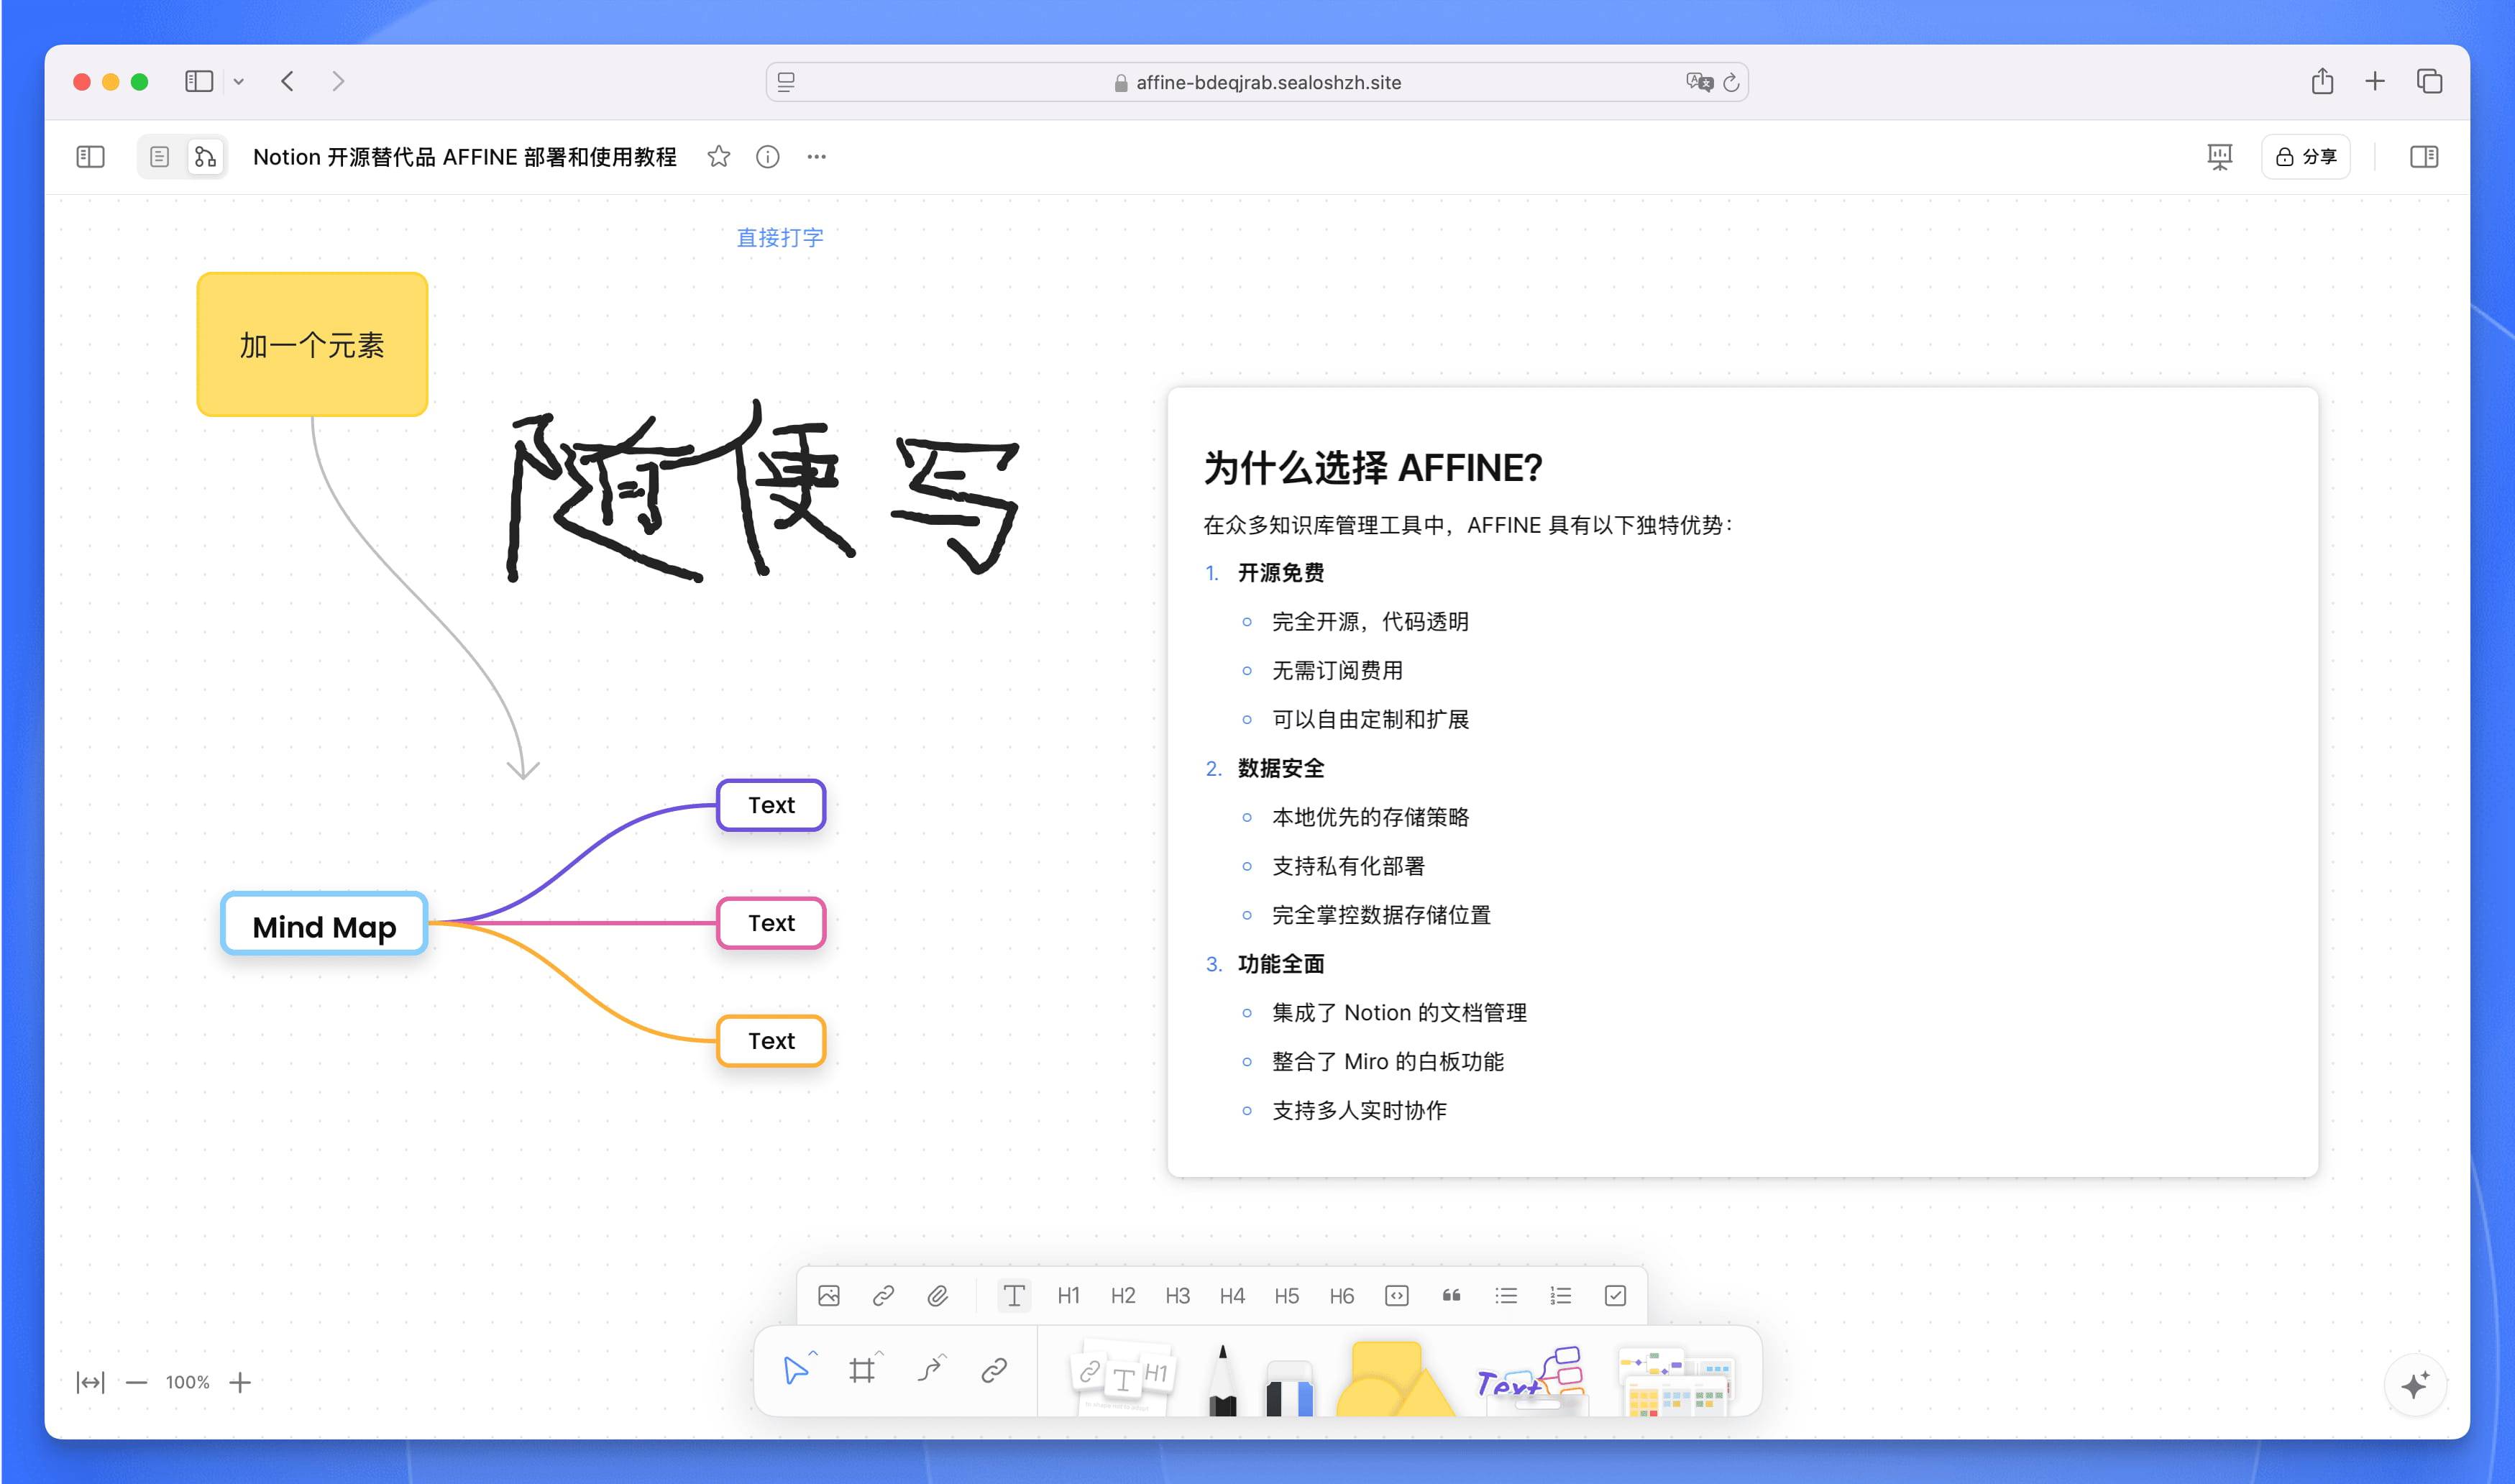The height and width of the screenshot is (1484, 2515).
Task: Click the 数据安全 list item
Action: click(1281, 768)
